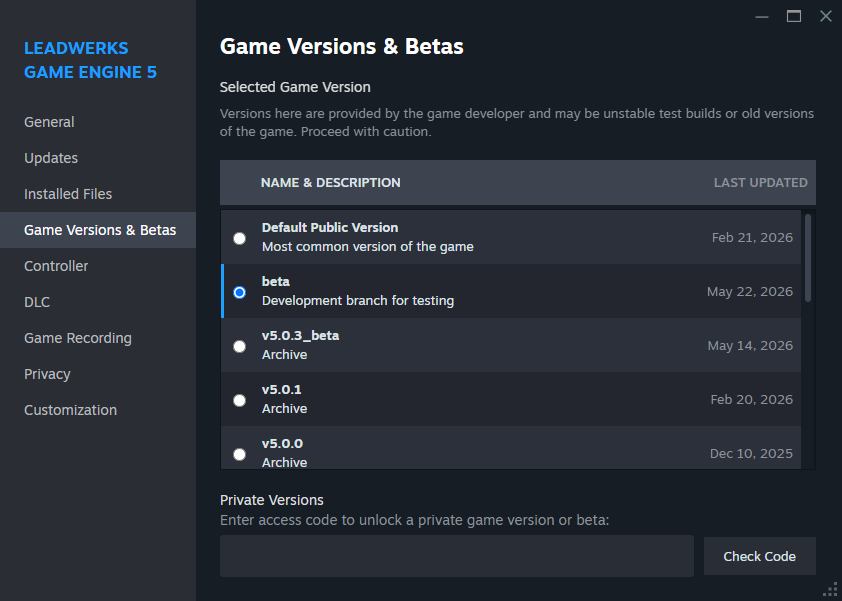Screen dimensions: 842x601
Task: Open the General settings tab
Action: (x=98, y=122)
